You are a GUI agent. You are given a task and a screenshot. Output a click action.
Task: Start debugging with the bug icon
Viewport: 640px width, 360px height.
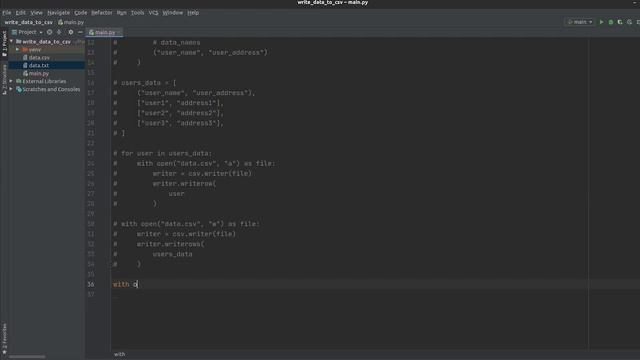coord(611,22)
